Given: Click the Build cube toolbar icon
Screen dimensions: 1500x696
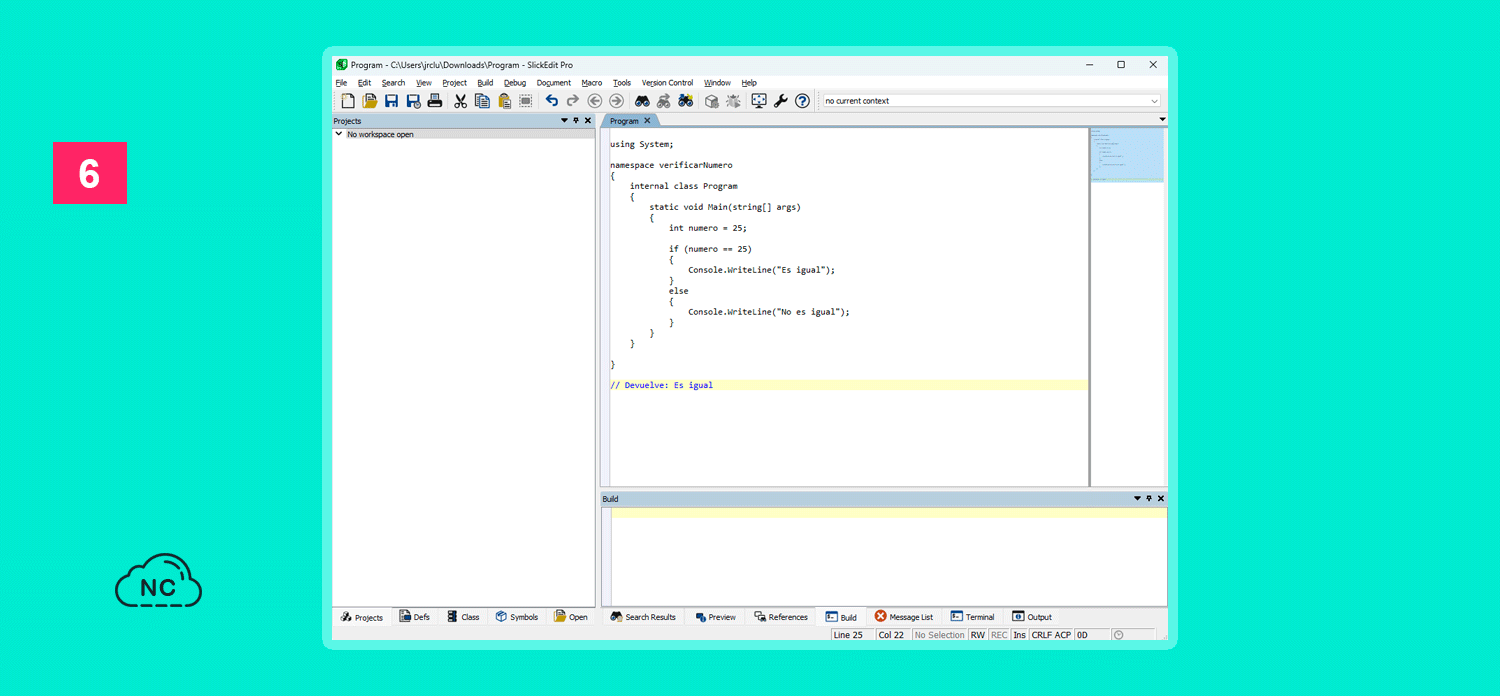Looking at the screenshot, I should click(711, 101).
